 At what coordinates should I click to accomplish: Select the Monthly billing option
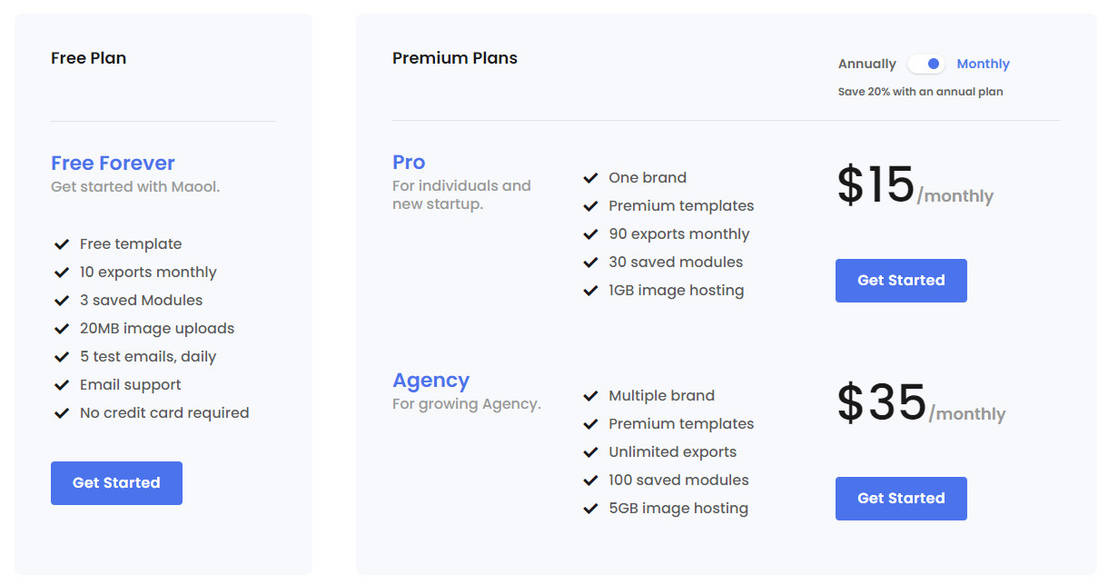983,63
